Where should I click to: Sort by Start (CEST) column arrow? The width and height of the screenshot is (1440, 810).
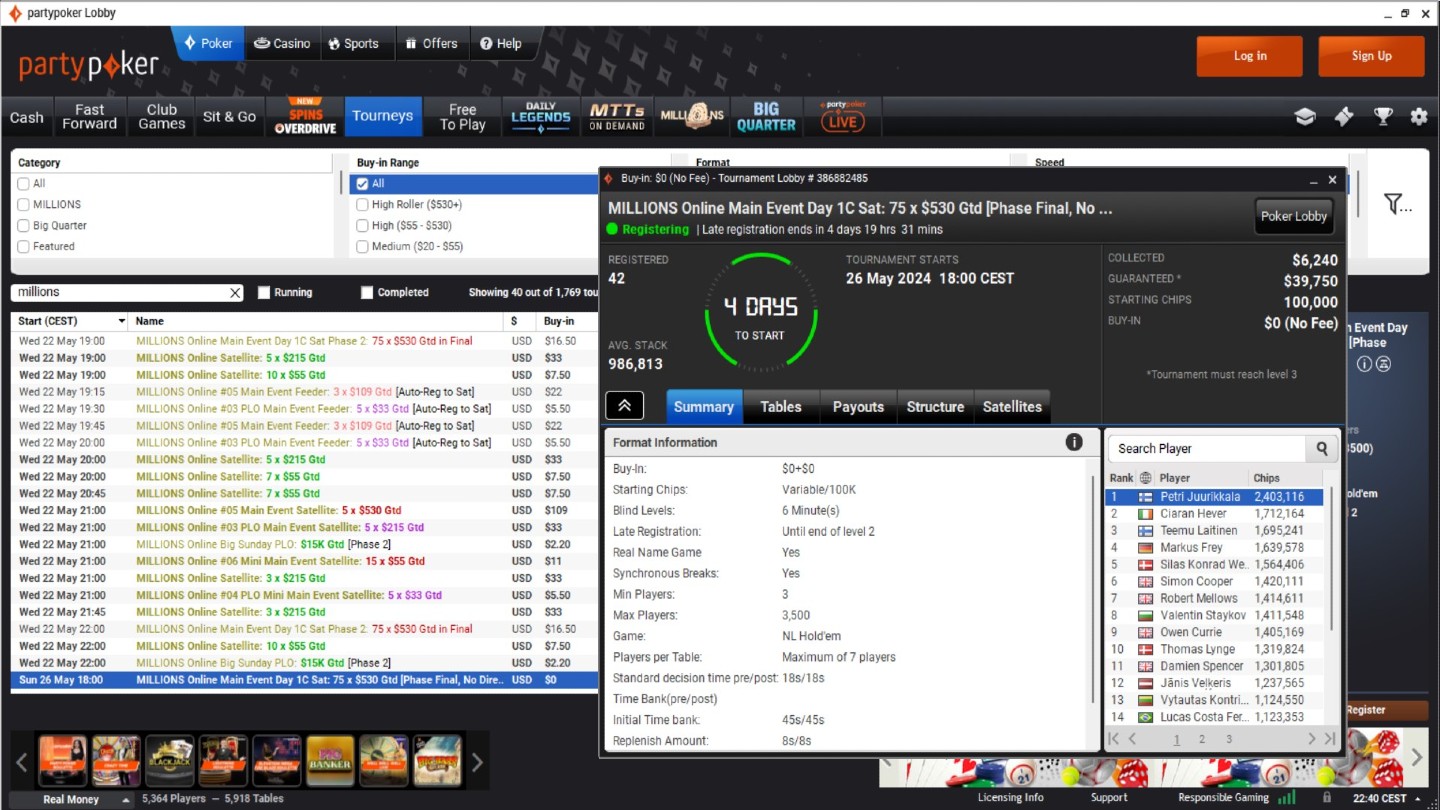[122, 321]
